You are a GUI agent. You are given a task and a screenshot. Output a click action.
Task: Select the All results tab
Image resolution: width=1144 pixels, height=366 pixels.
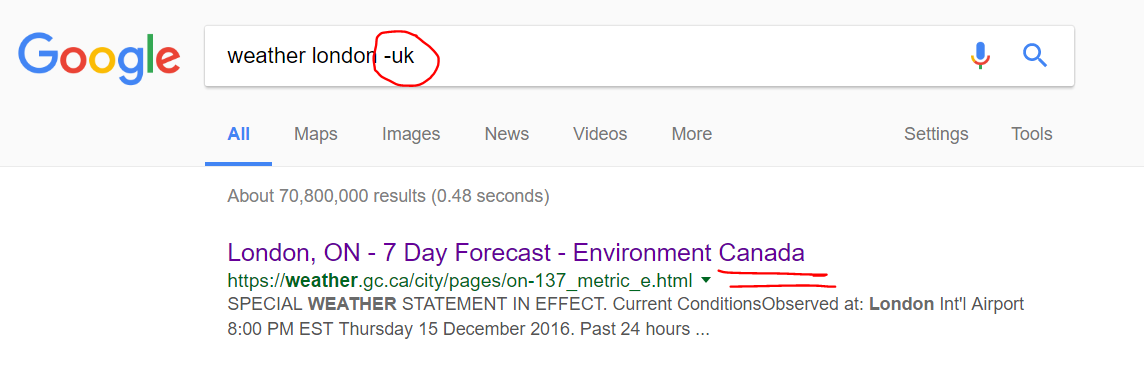239,134
